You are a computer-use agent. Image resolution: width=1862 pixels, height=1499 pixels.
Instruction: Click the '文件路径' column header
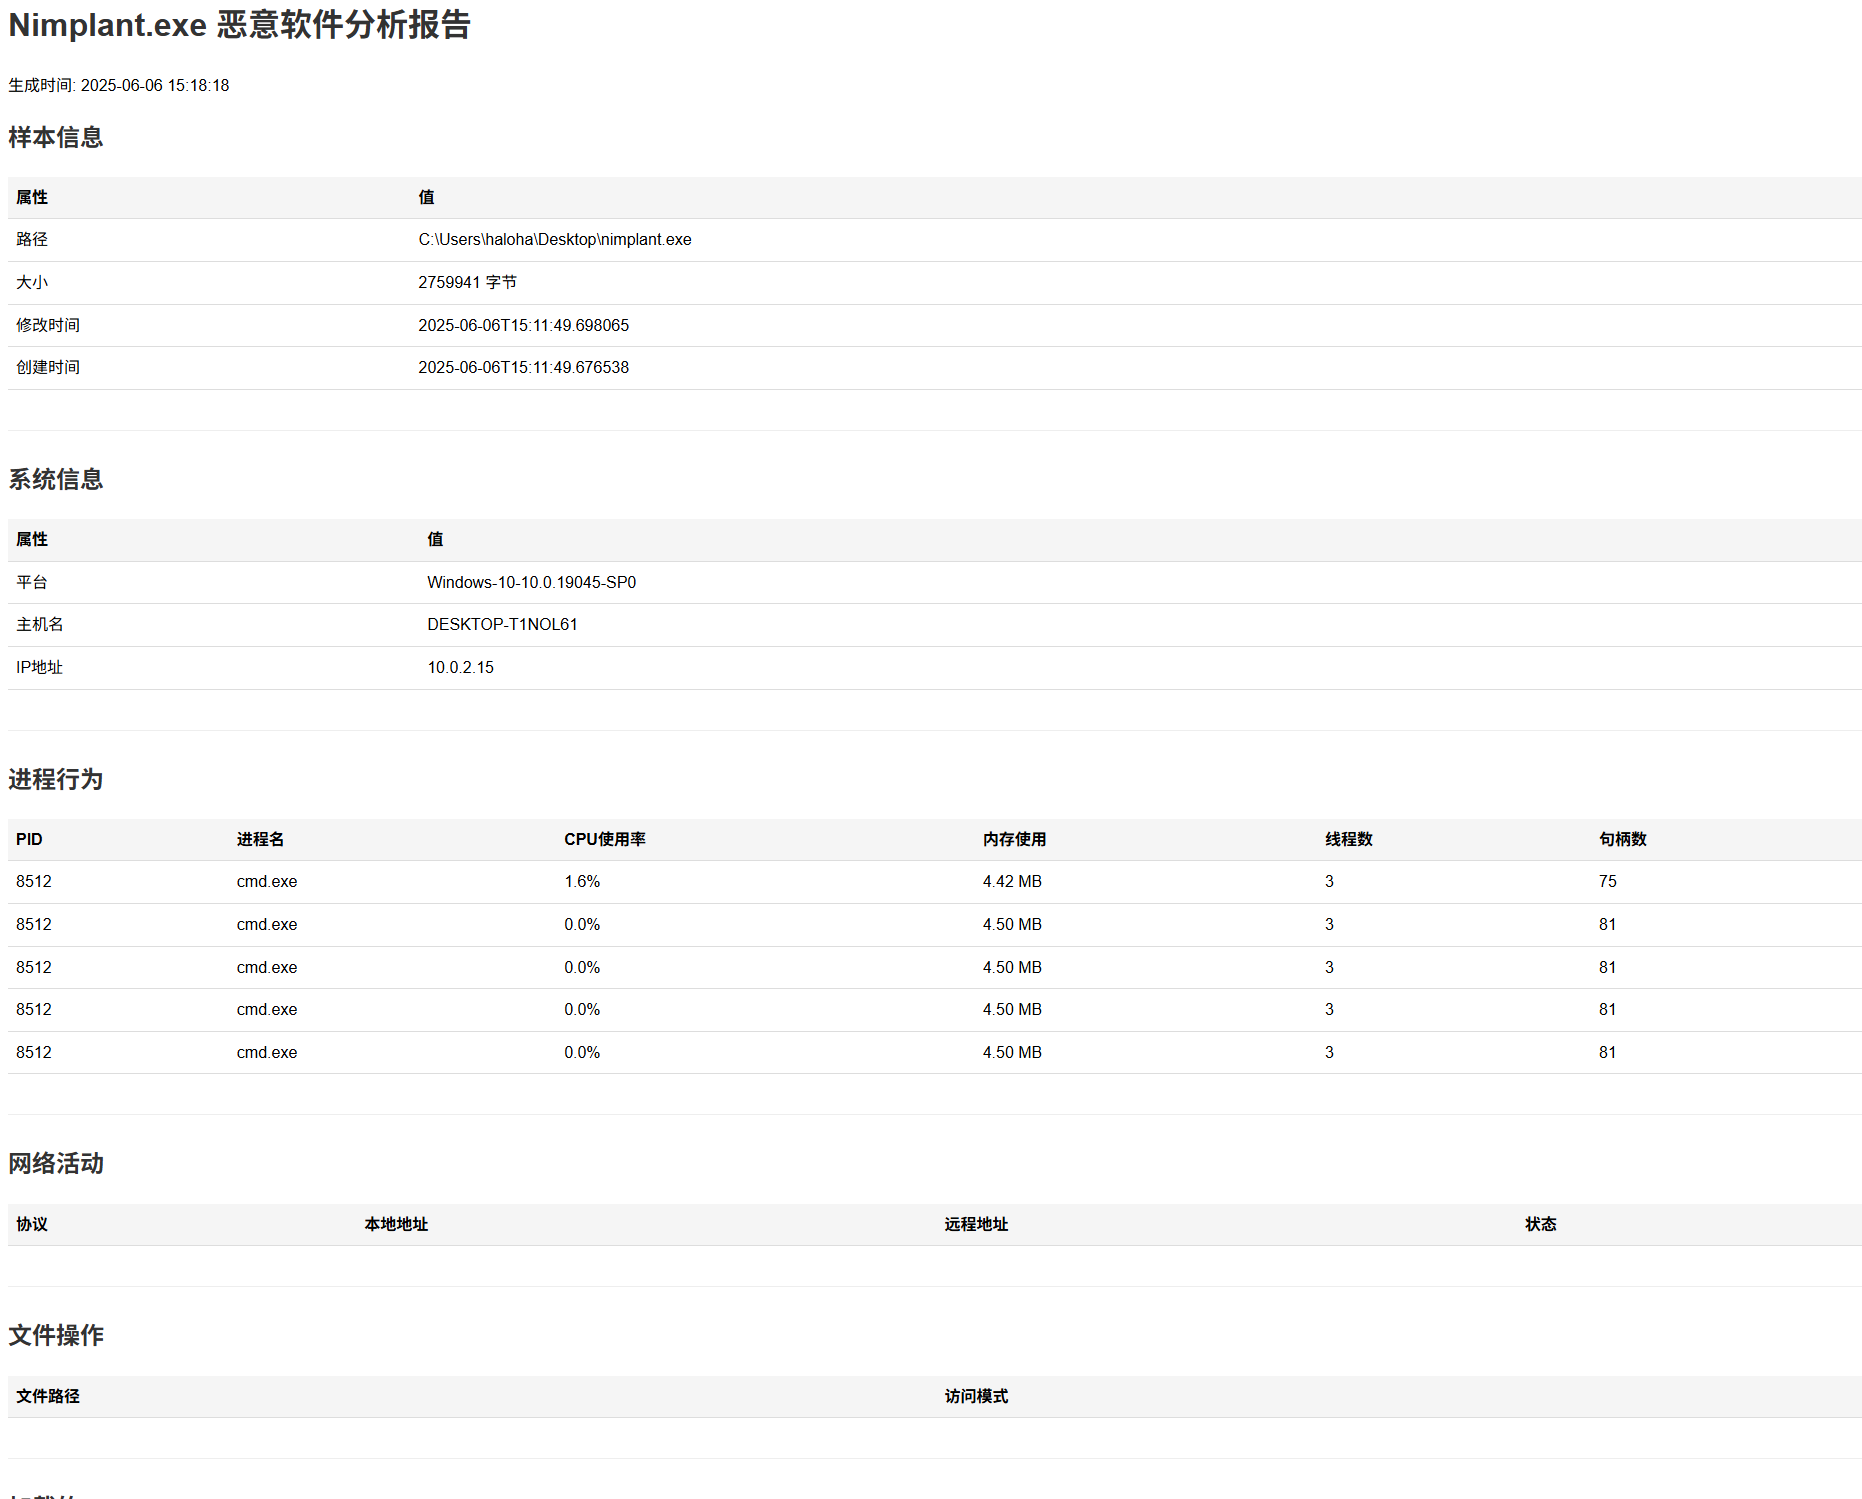[x=48, y=1397]
